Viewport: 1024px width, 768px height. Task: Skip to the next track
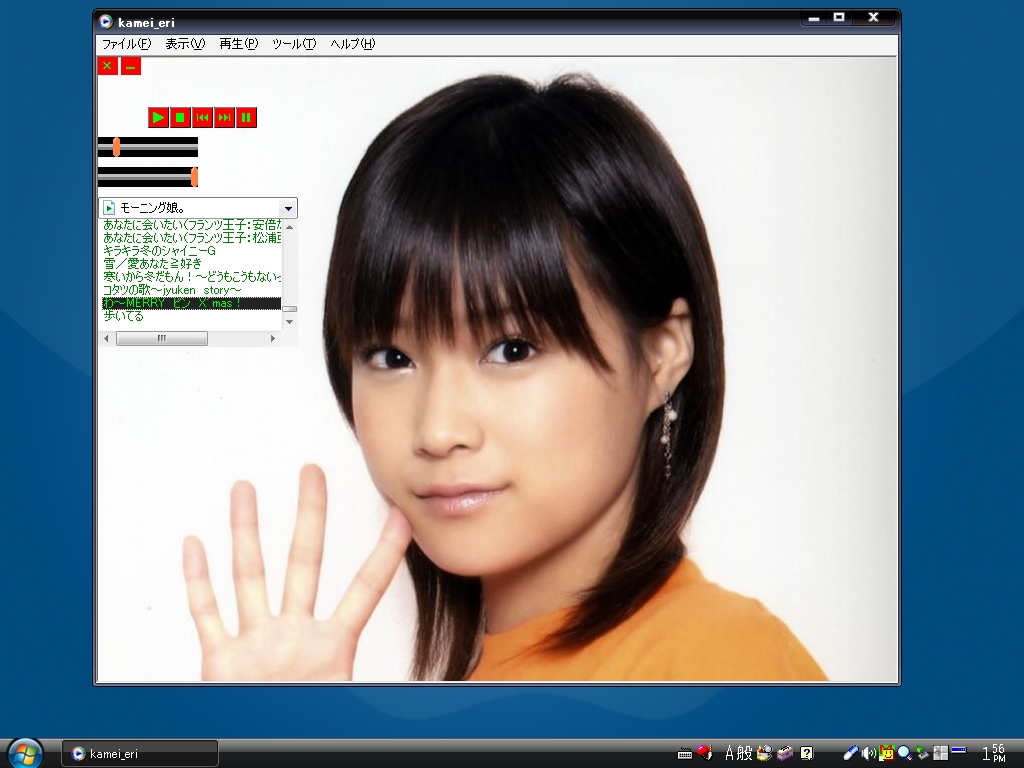(x=225, y=118)
